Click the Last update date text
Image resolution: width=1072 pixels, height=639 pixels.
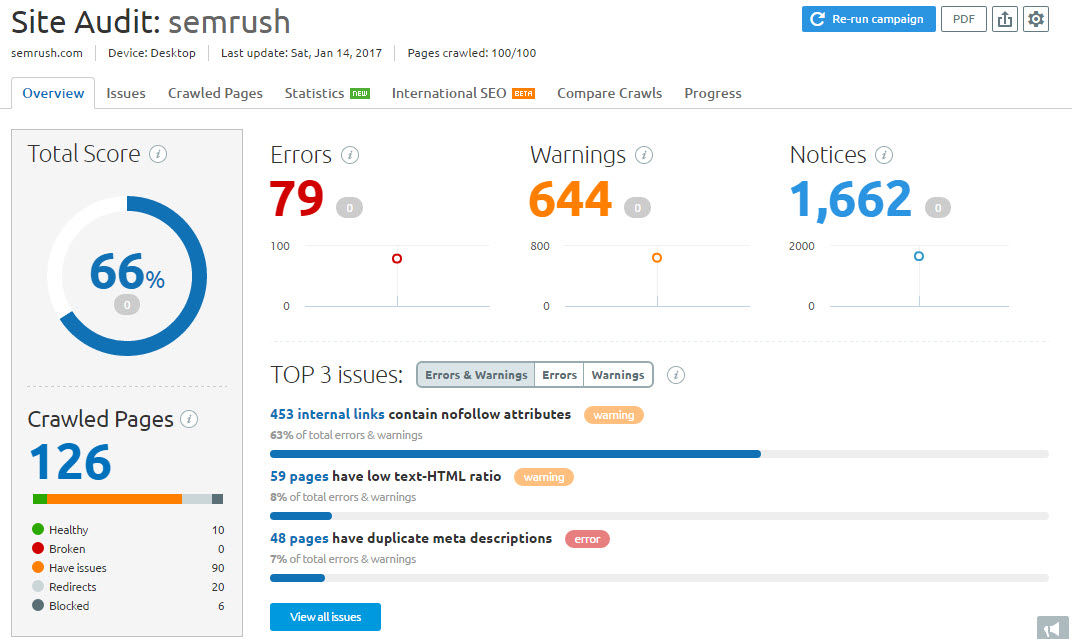[x=302, y=53]
